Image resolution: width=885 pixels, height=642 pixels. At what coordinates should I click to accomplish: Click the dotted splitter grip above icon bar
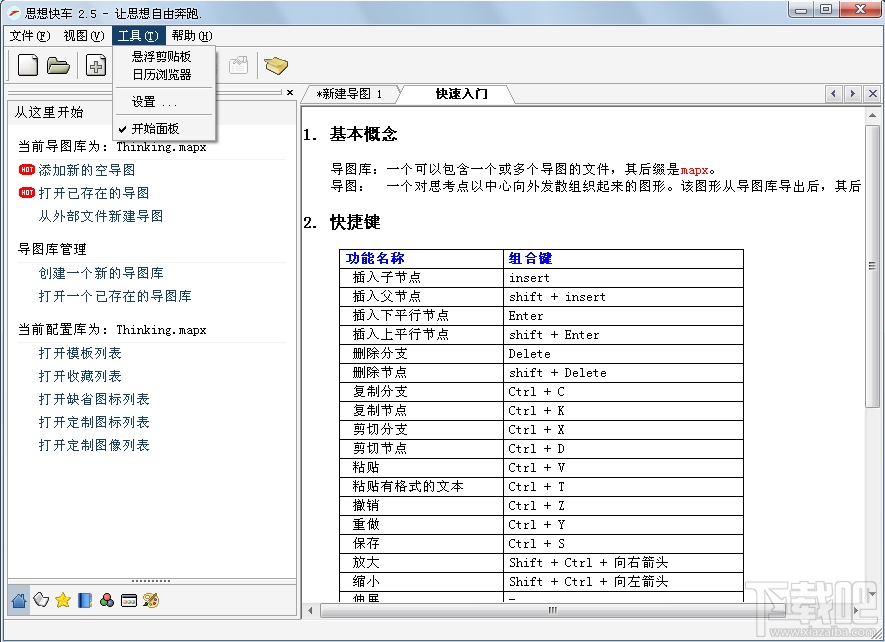(151, 580)
